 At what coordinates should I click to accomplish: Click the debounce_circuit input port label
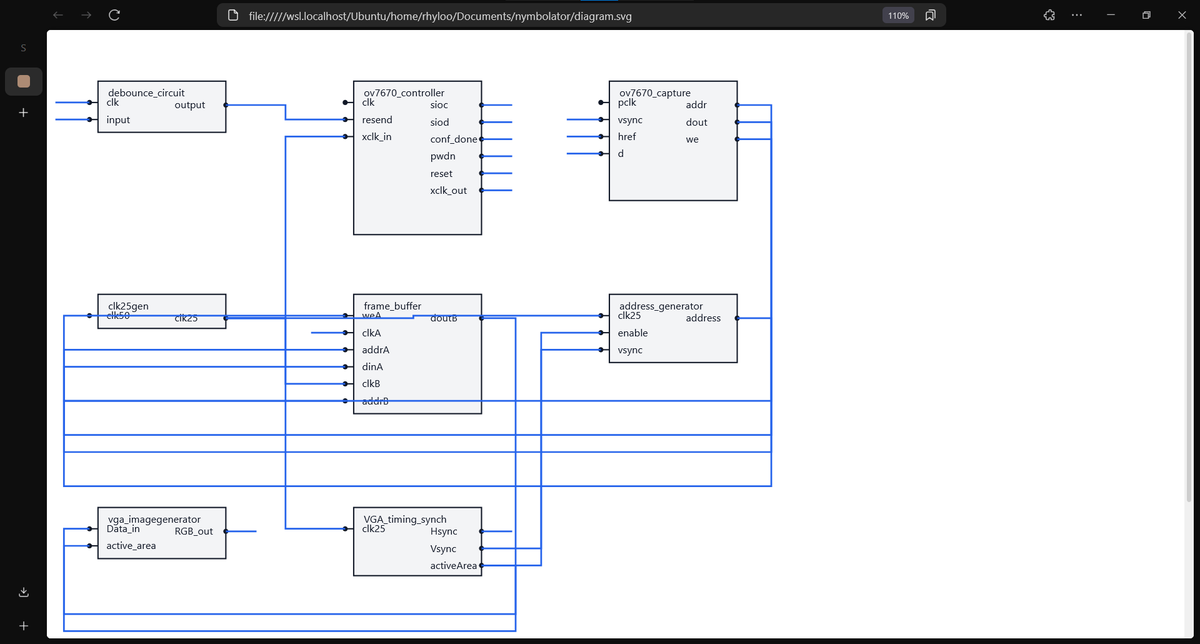pyautogui.click(x=118, y=120)
